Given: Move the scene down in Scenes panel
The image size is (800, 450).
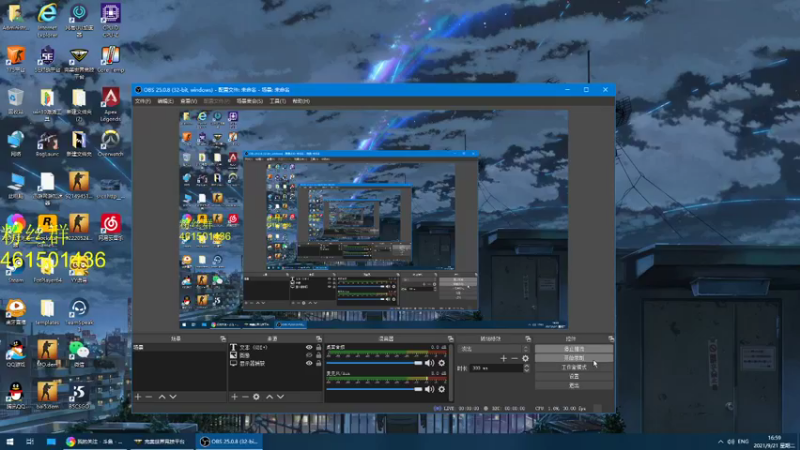Looking at the screenshot, I should [x=173, y=396].
